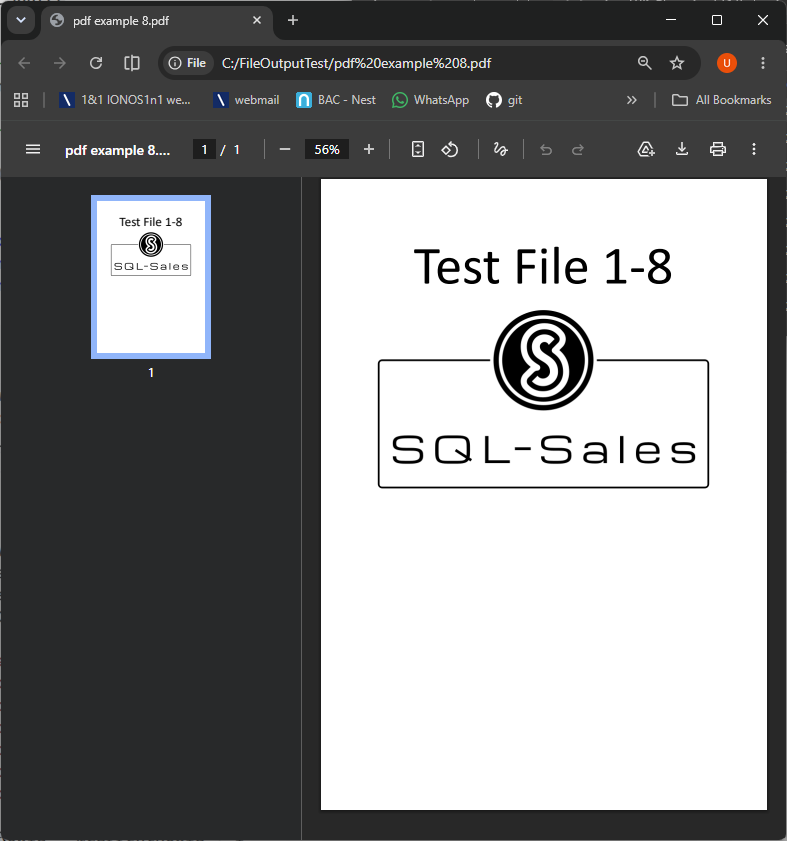Open the WhatsApp bookmark
Image resolution: width=787 pixels, height=841 pixels.
[x=430, y=100]
